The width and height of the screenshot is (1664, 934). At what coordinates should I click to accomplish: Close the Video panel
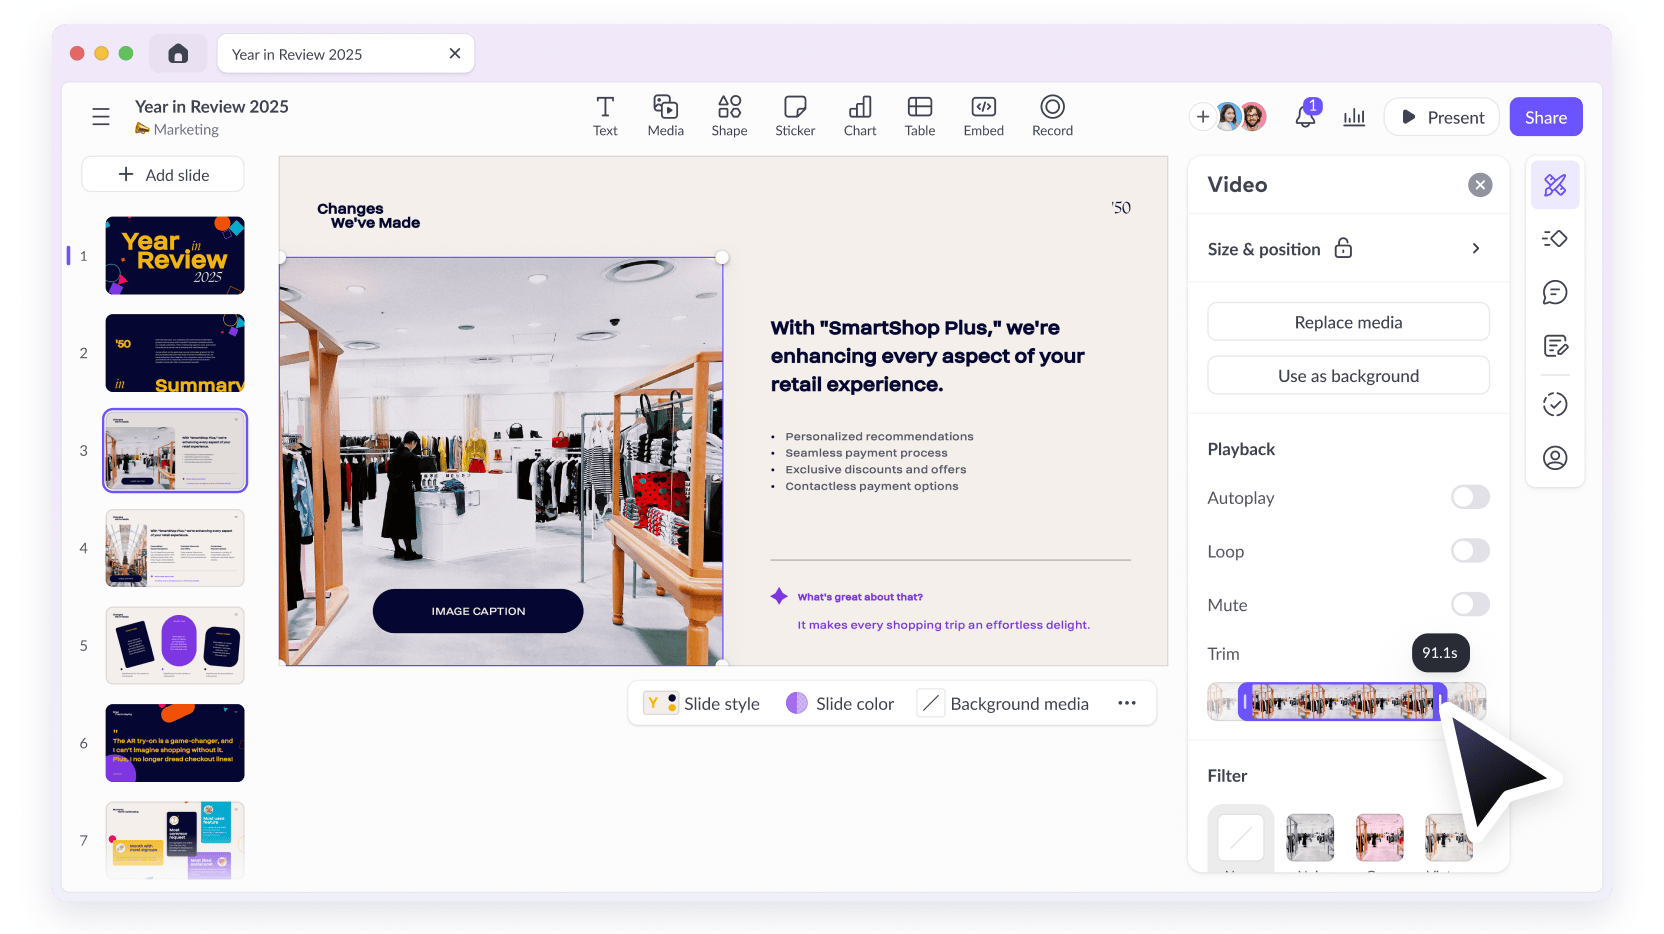coord(1480,185)
